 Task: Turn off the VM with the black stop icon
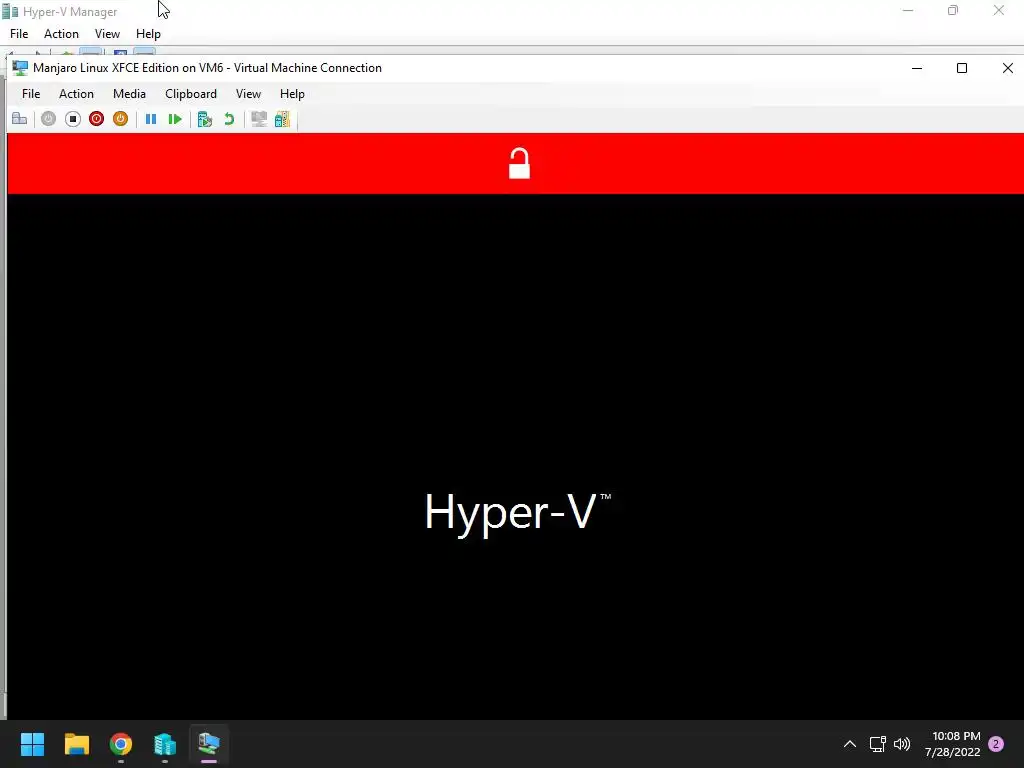click(x=72, y=119)
